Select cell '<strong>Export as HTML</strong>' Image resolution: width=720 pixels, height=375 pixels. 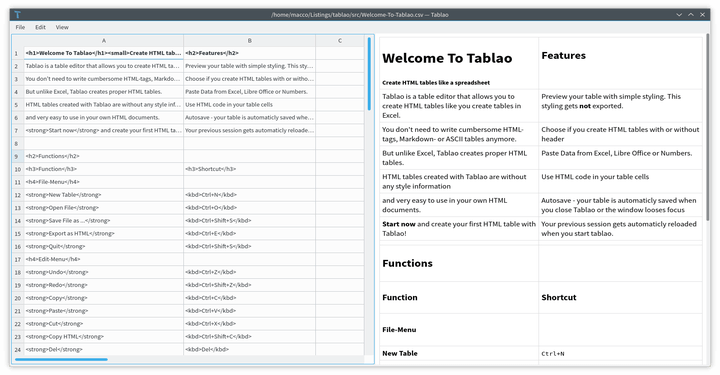click(x=104, y=233)
